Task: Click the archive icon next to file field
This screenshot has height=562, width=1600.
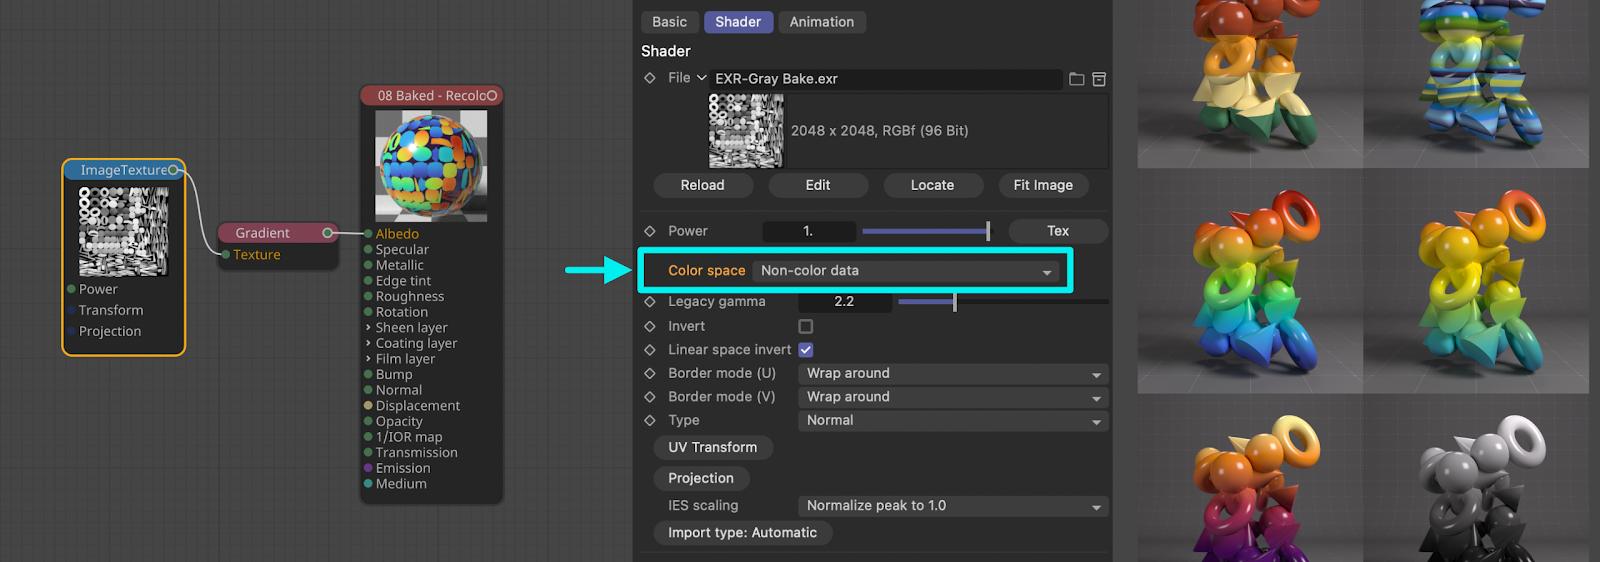Action: point(1099,79)
